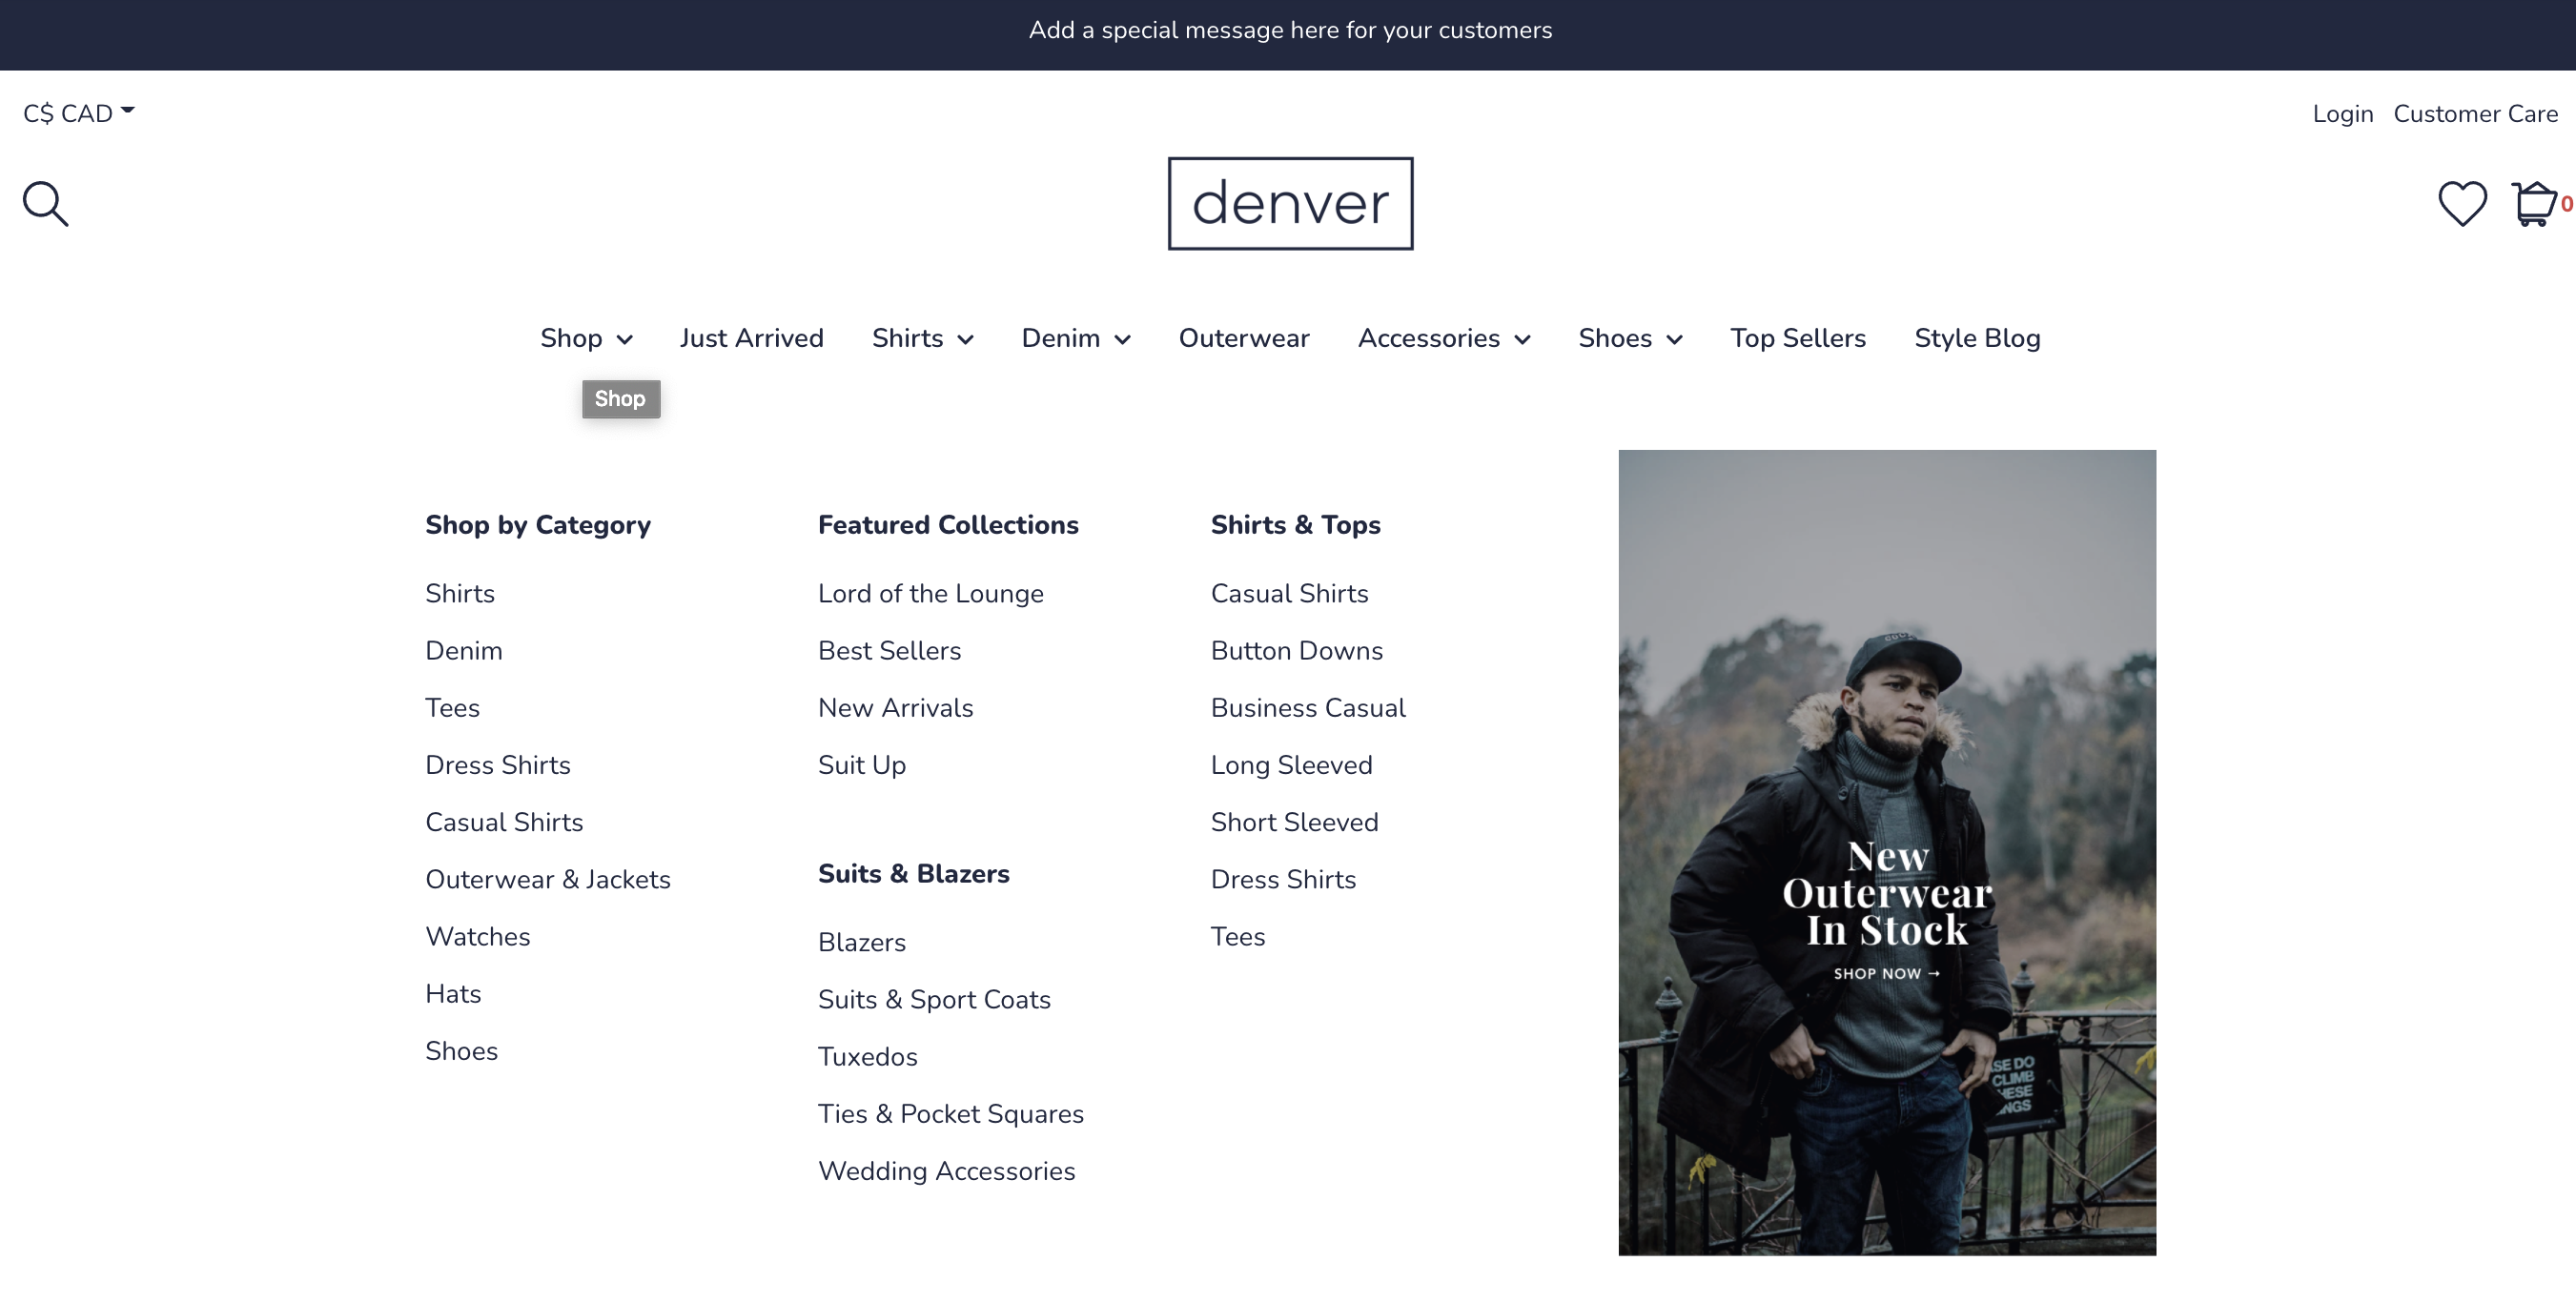This screenshot has height=1302, width=2576.
Task: Open the shopping cart icon
Action: 2533,204
